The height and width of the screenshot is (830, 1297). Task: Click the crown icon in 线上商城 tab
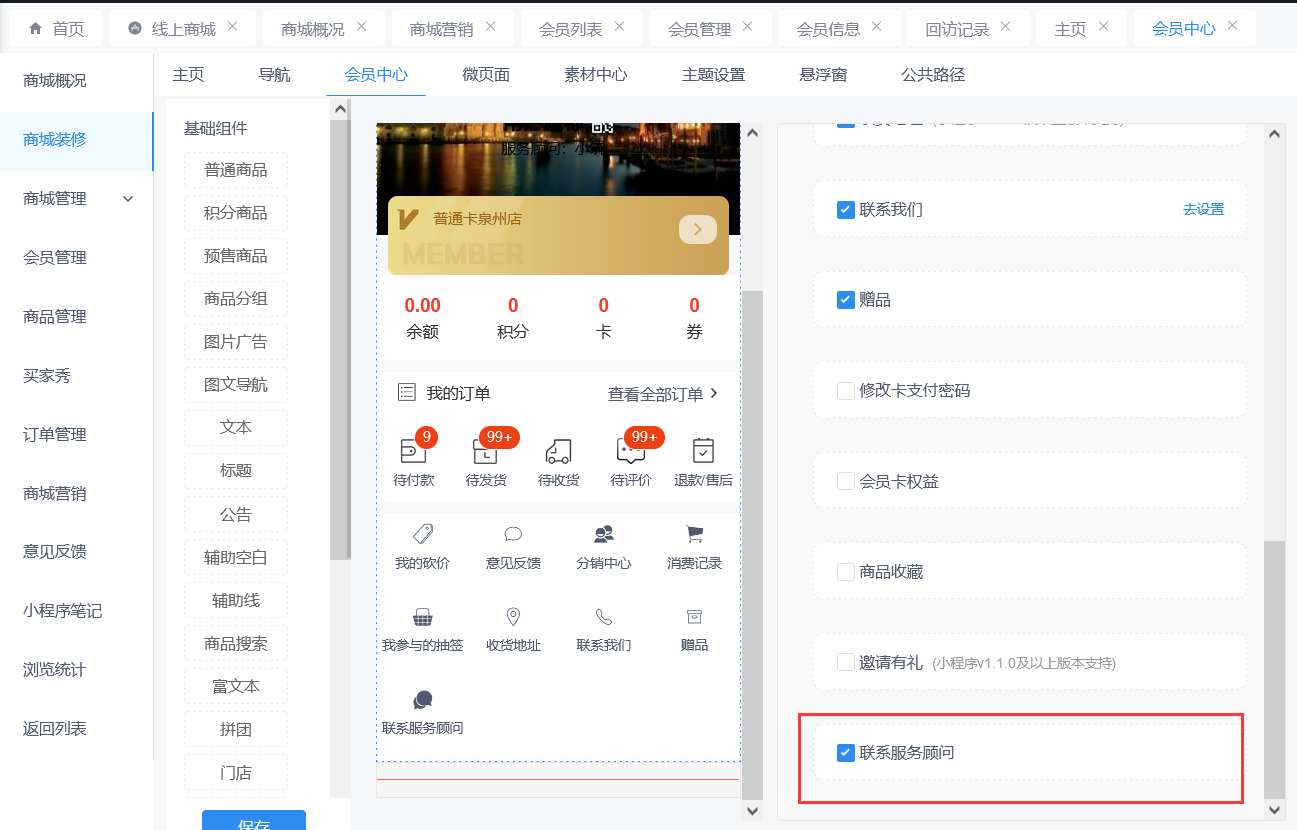point(135,29)
